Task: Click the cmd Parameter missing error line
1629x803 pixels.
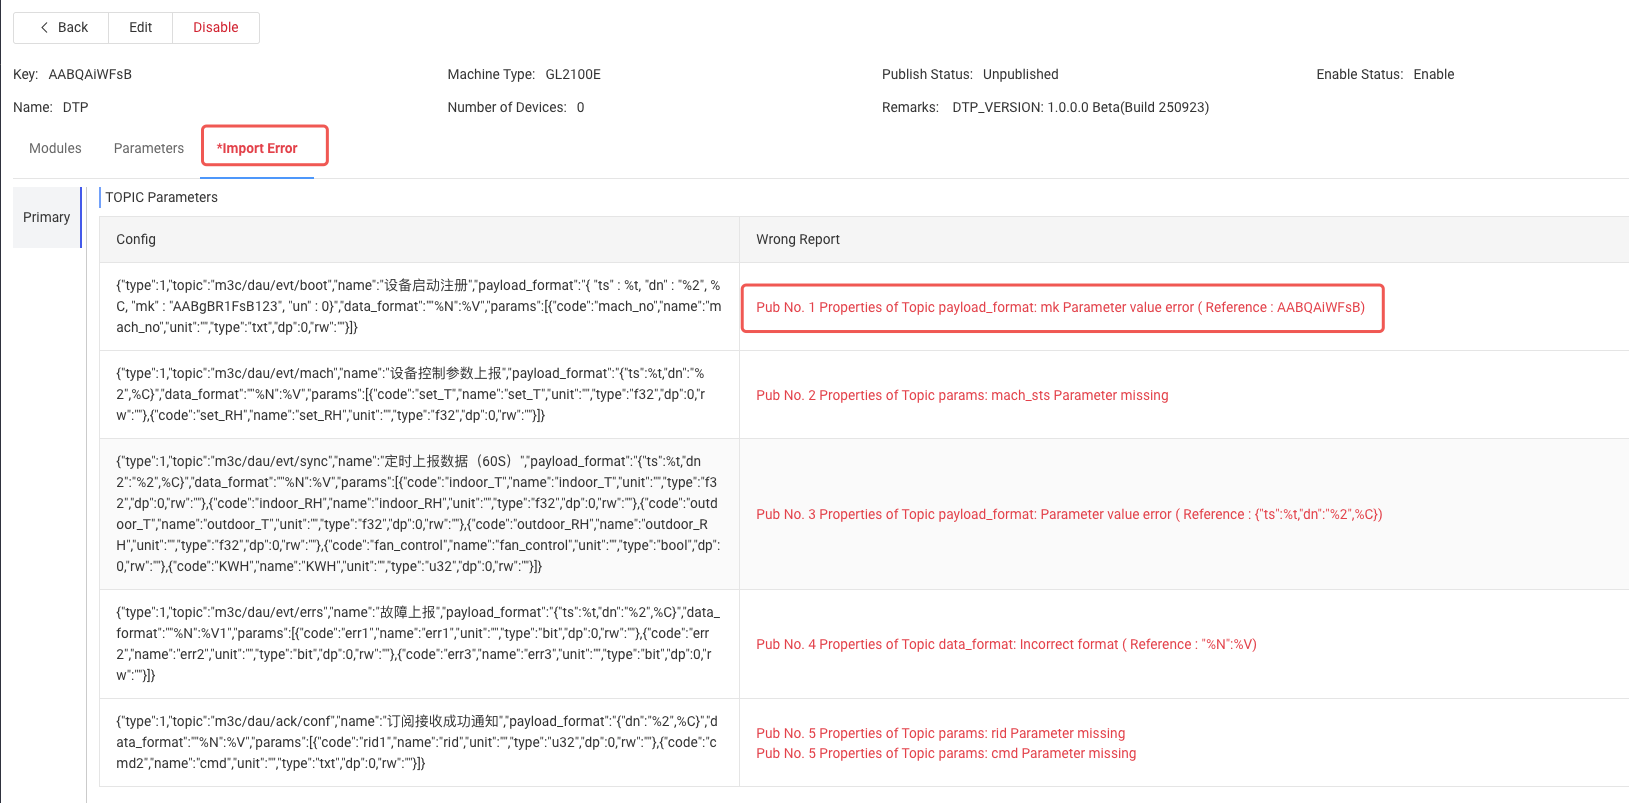Action: (946, 753)
